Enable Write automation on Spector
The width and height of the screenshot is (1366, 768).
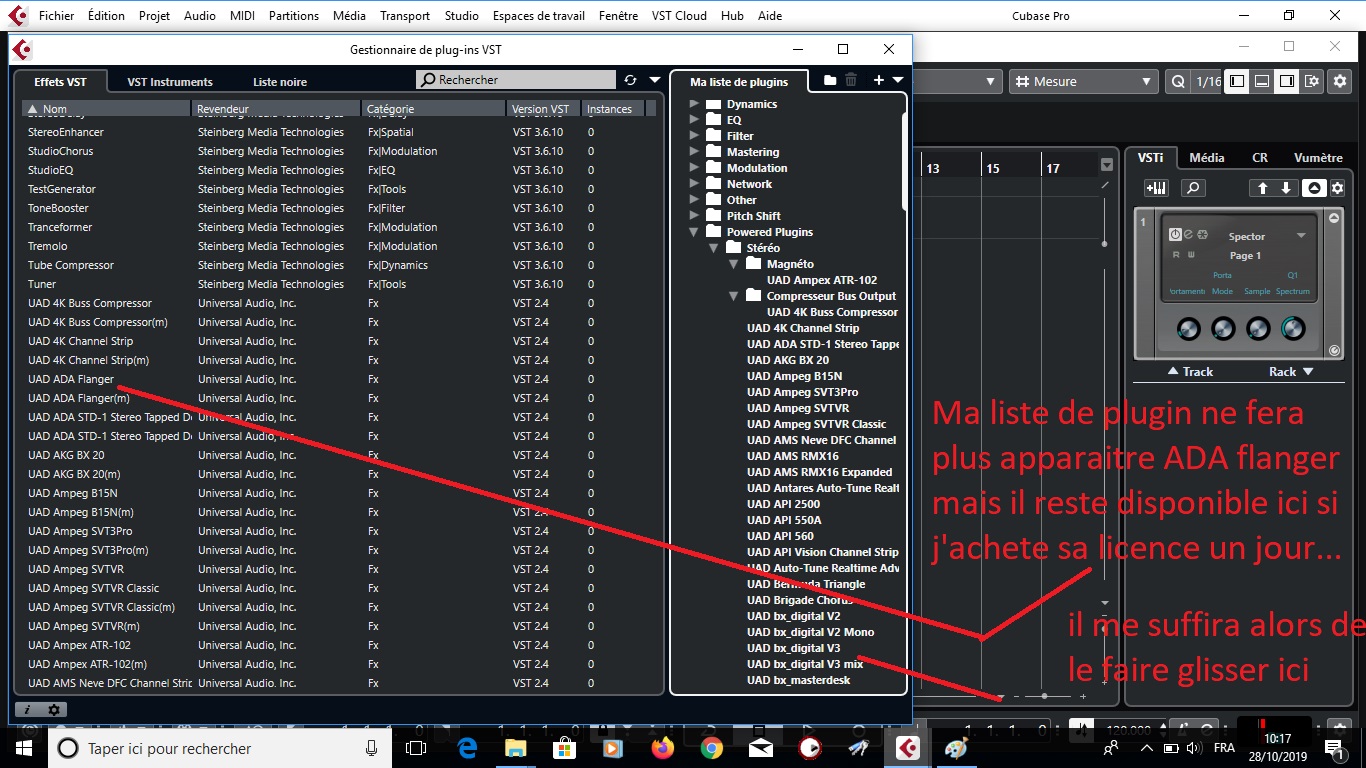pyautogui.click(x=1192, y=255)
